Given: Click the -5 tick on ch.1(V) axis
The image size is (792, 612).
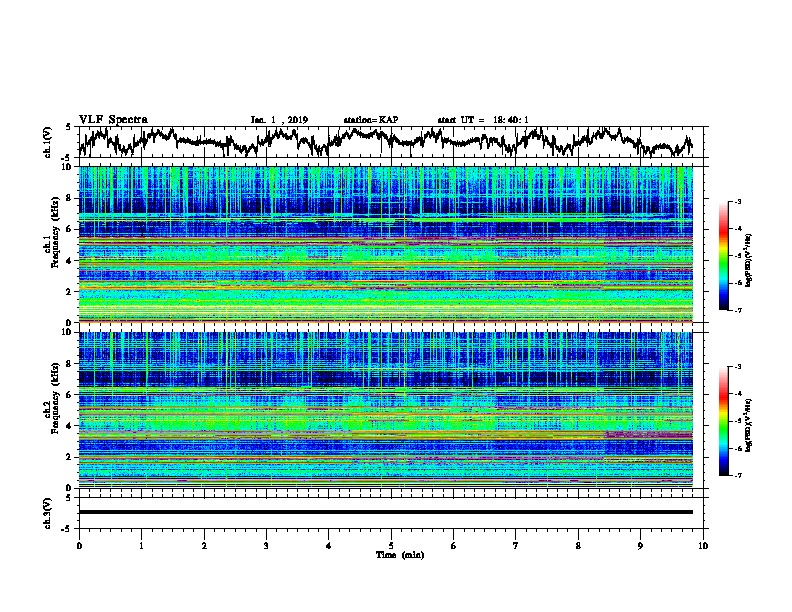Looking at the screenshot, I should pyautogui.click(x=67, y=158).
